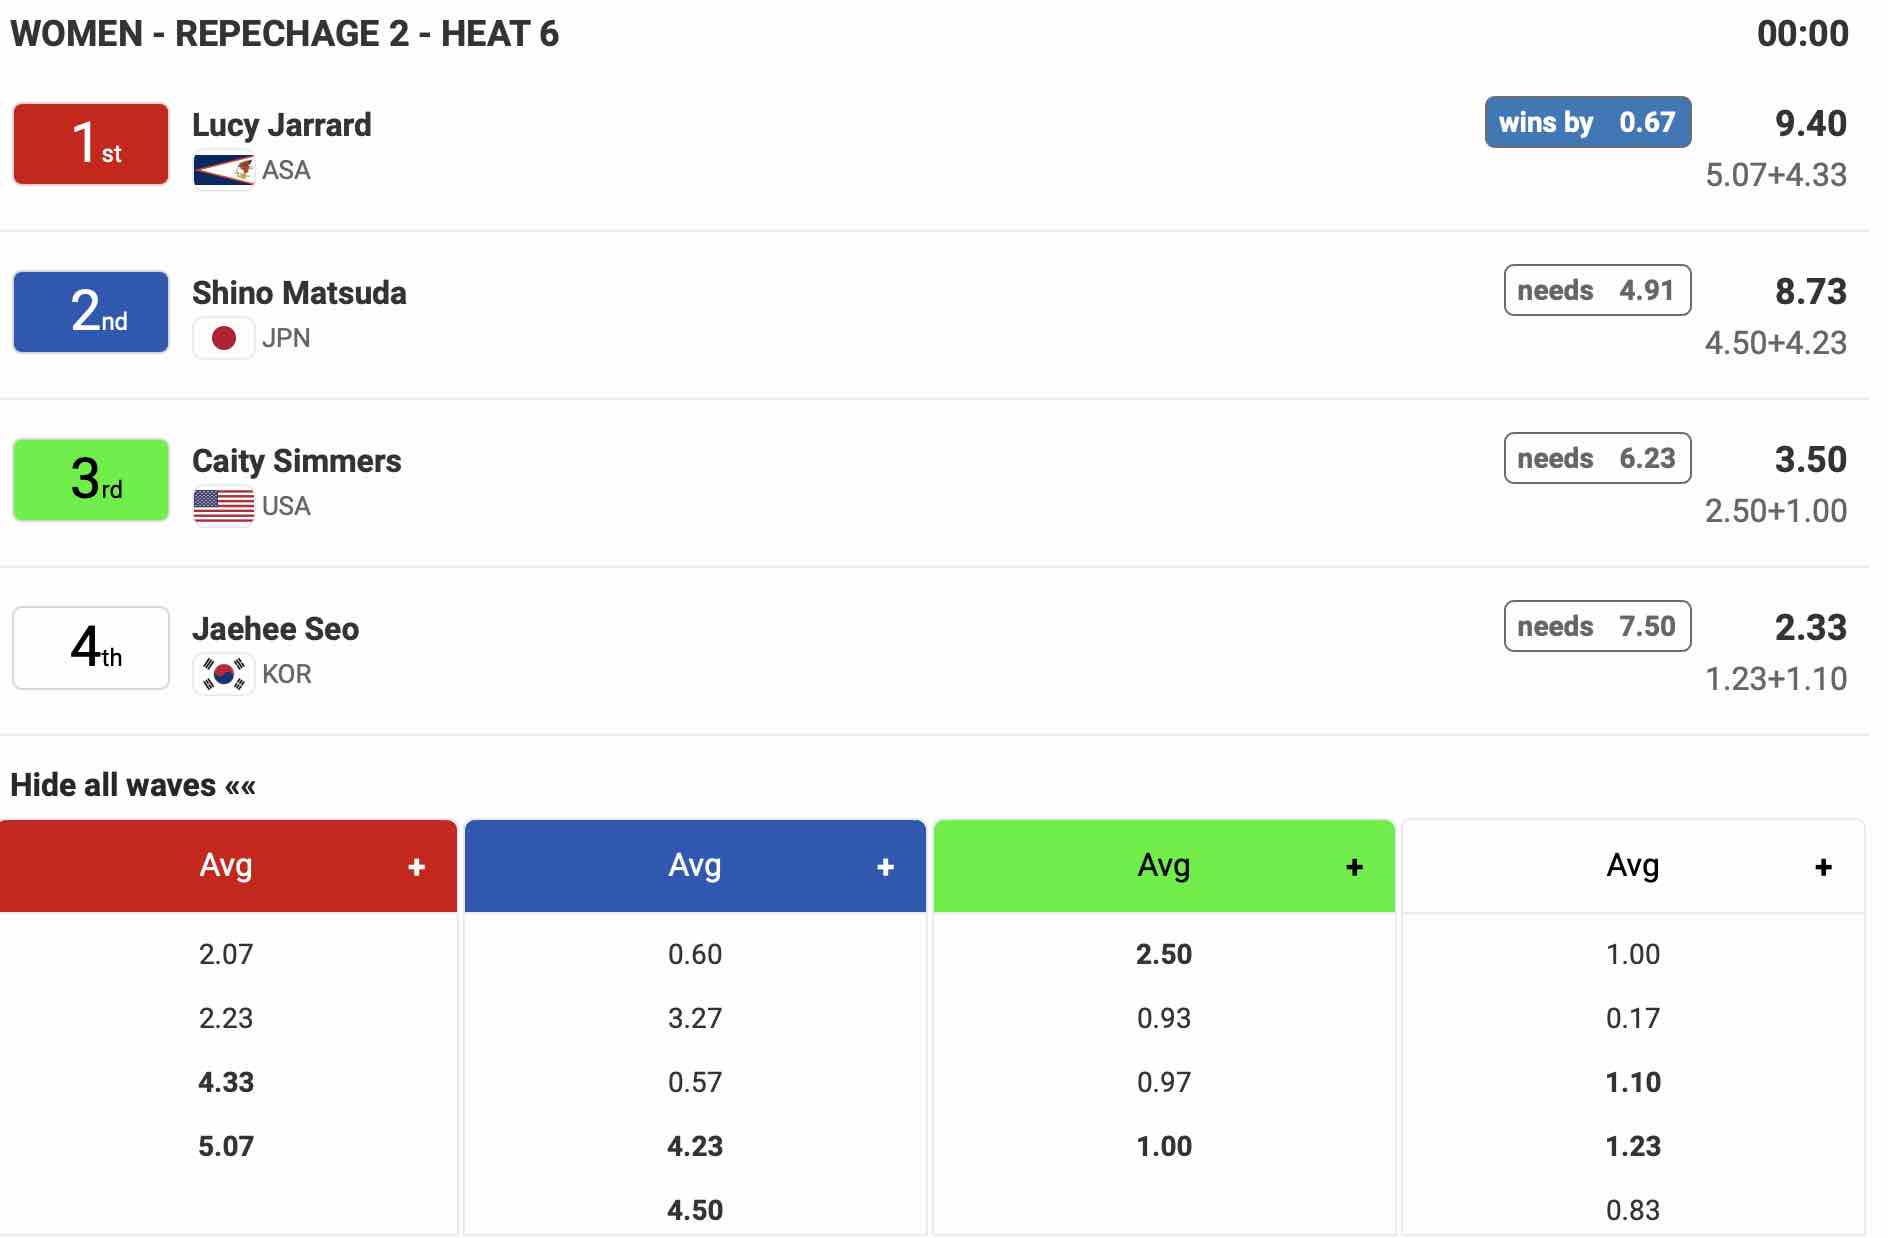The width and height of the screenshot is (1888, 1238).
Task: Click the American Samoa flag icon
Action: pos(223,170)
